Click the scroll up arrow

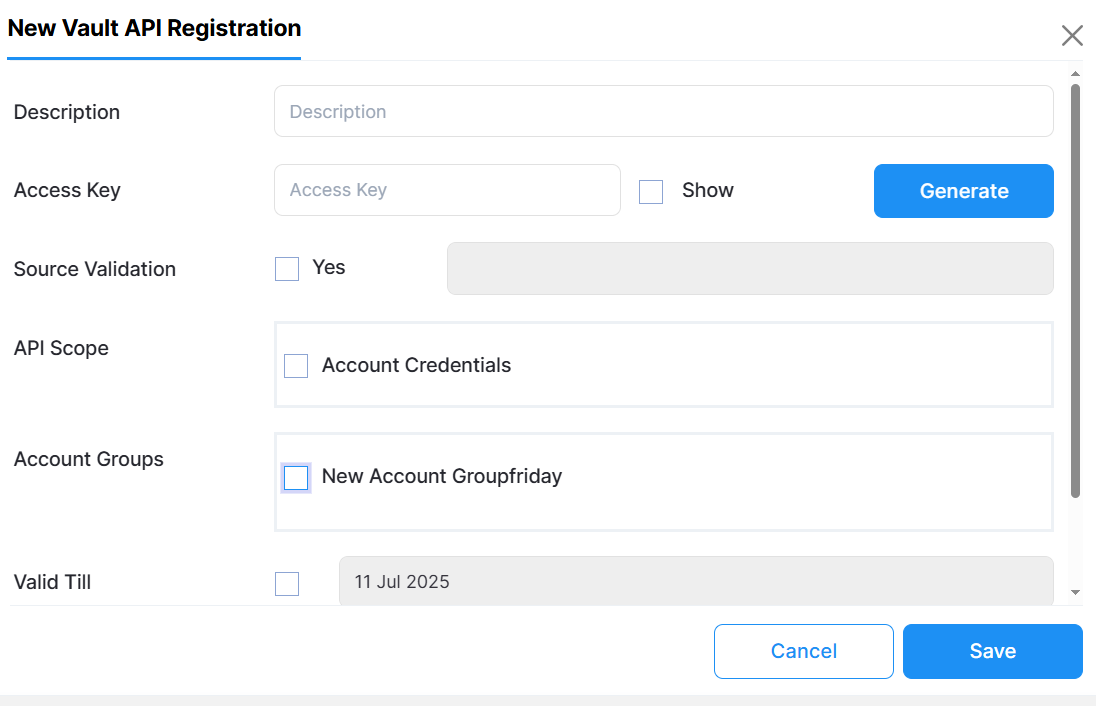tap(1076, 74)
